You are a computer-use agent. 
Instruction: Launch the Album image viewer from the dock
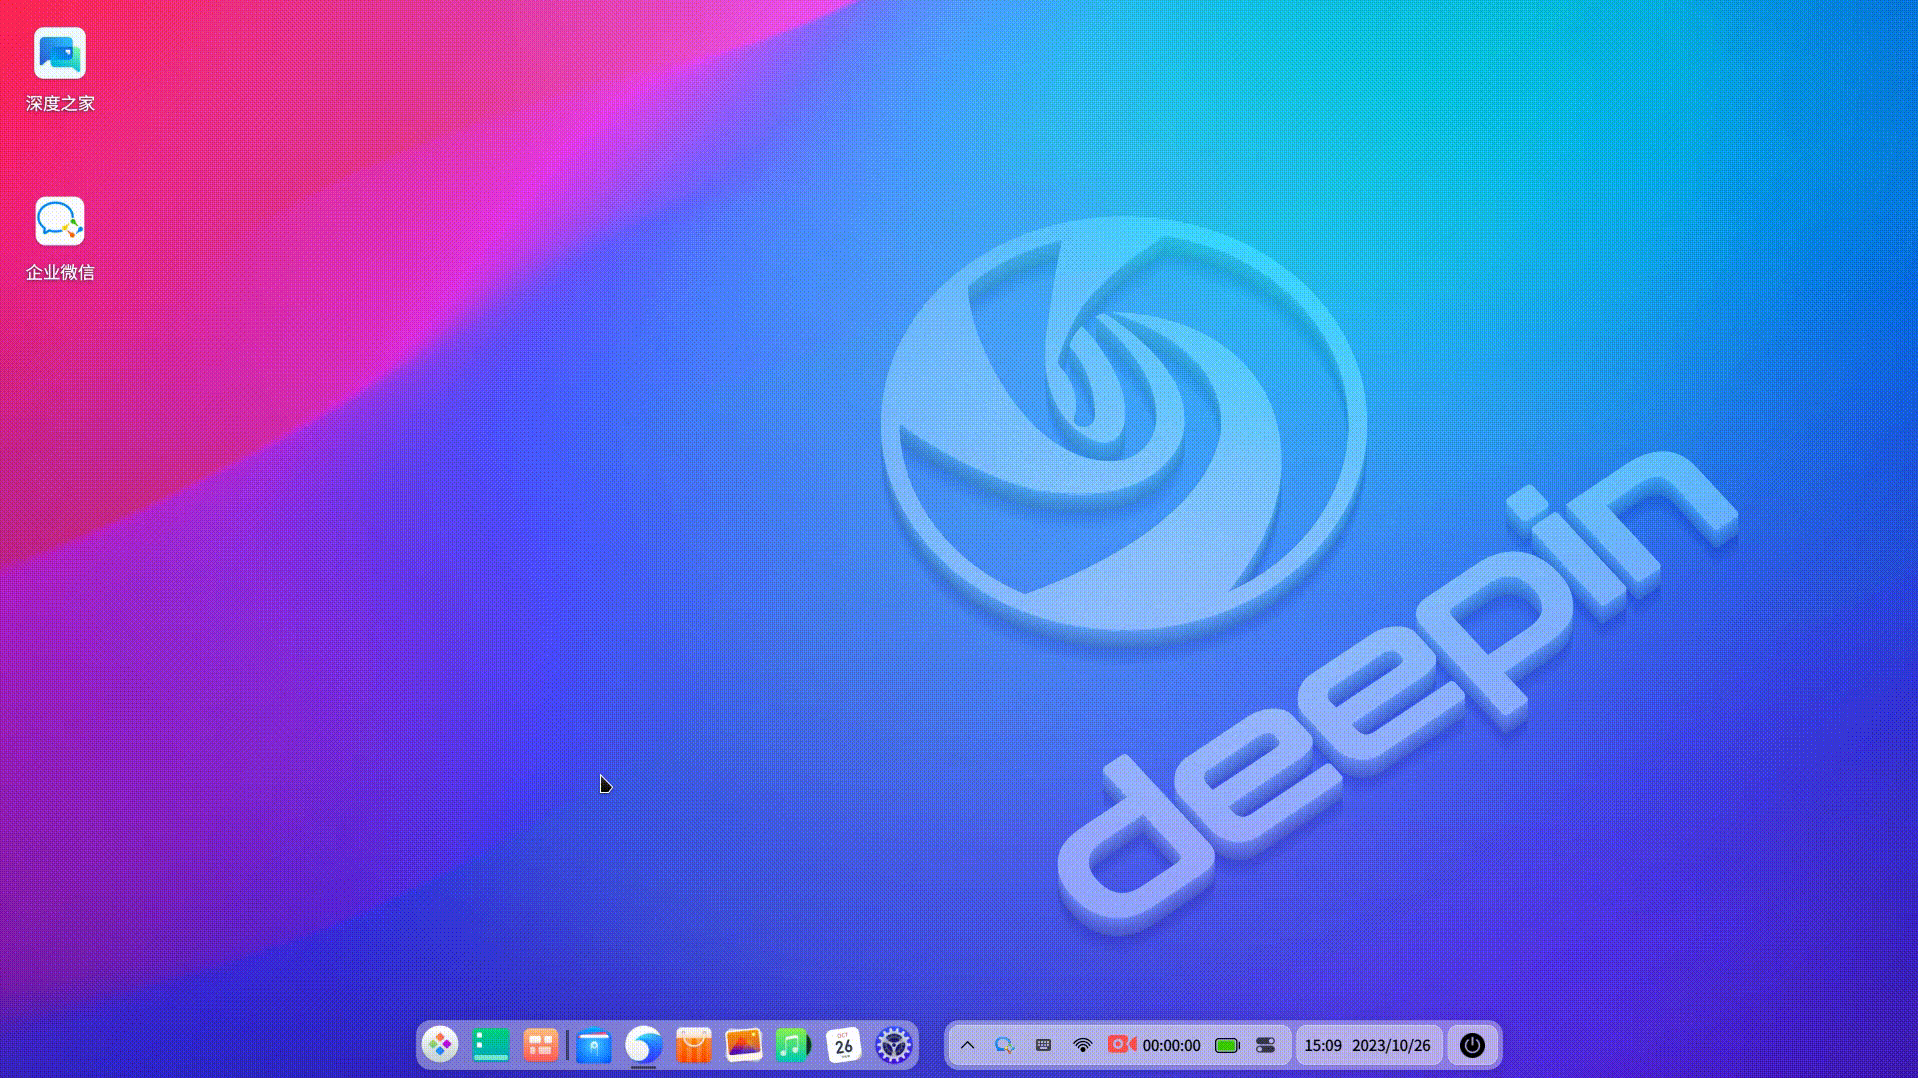pyautogui.click(x=744, y=1045)
